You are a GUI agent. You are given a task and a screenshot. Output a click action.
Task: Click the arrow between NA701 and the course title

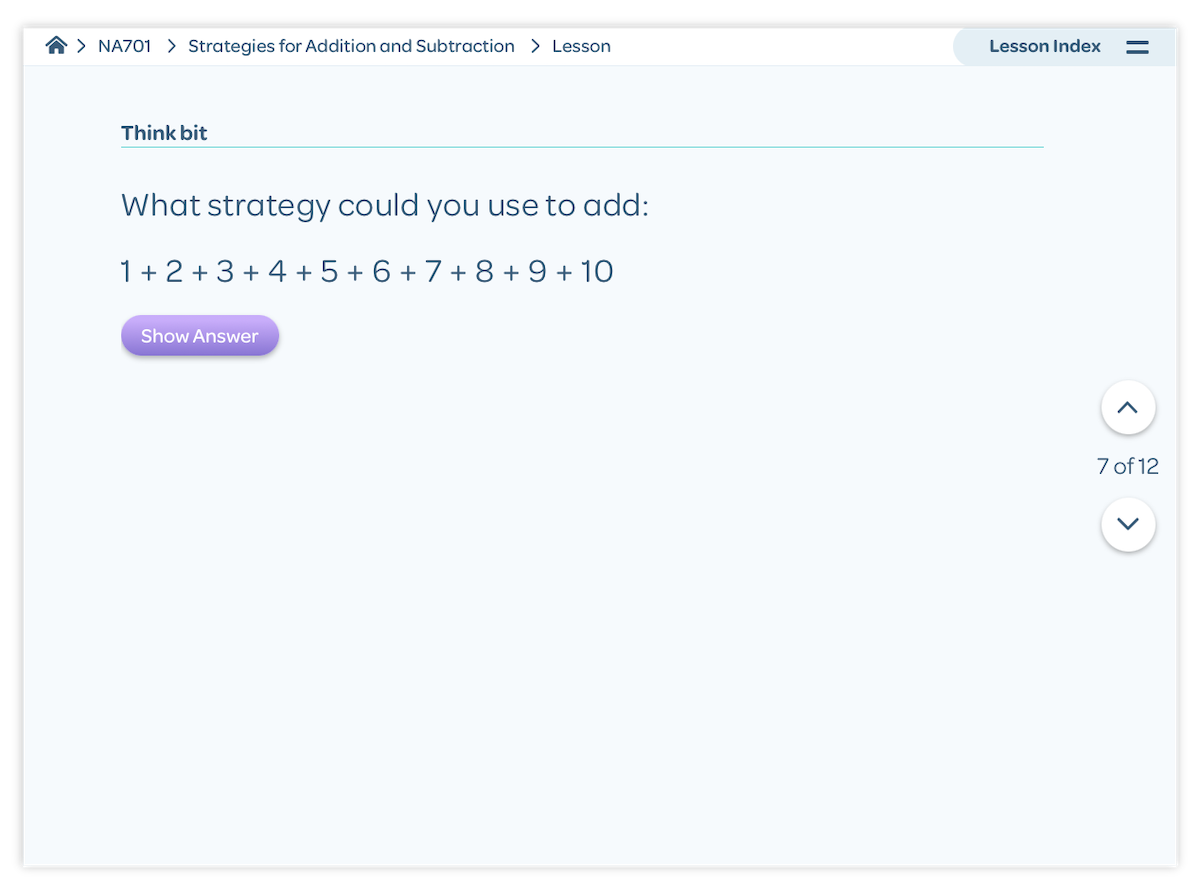(171, 45)
